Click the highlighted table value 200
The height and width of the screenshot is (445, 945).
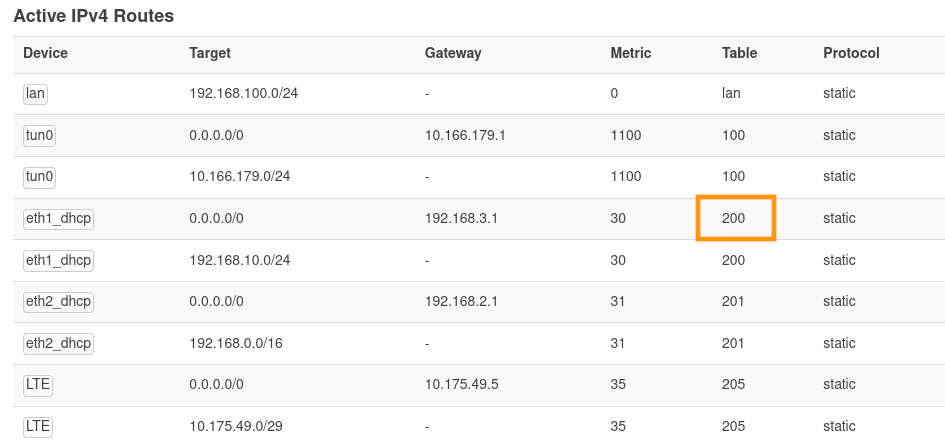pos(734,218)
